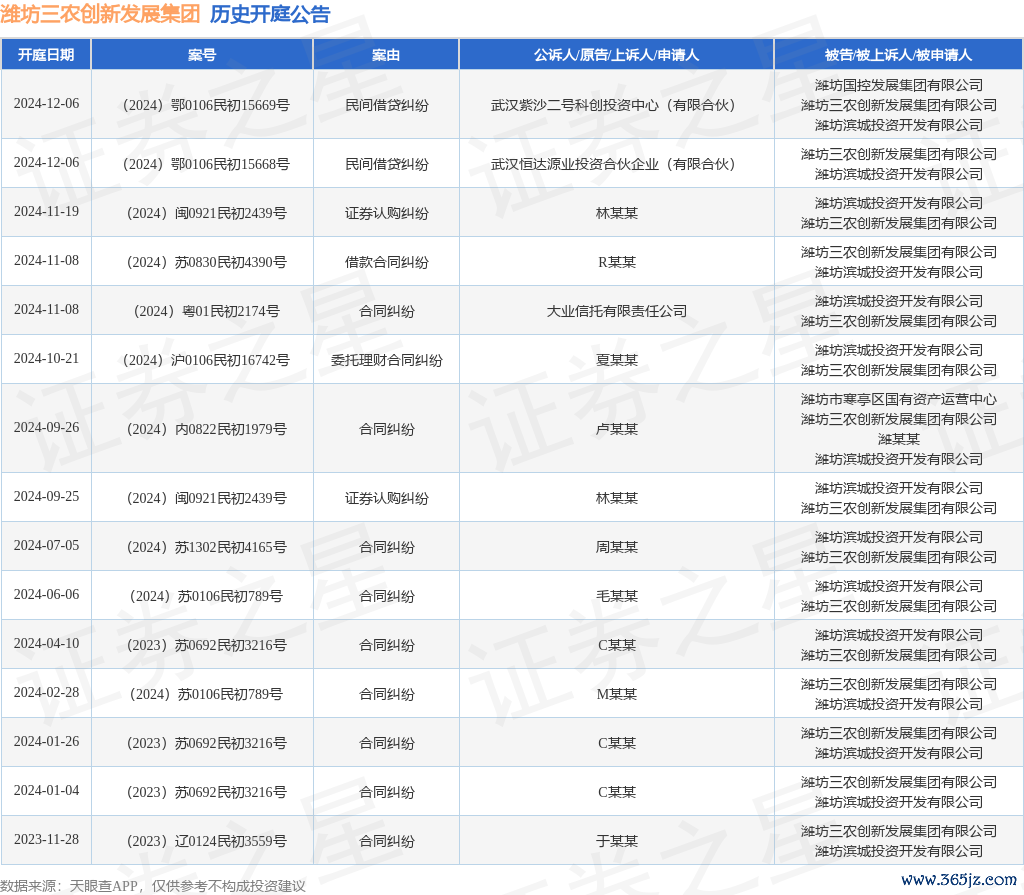Click the 案由 column header
The height and width of the screenshot is (895, 1024).
[386, 55]
